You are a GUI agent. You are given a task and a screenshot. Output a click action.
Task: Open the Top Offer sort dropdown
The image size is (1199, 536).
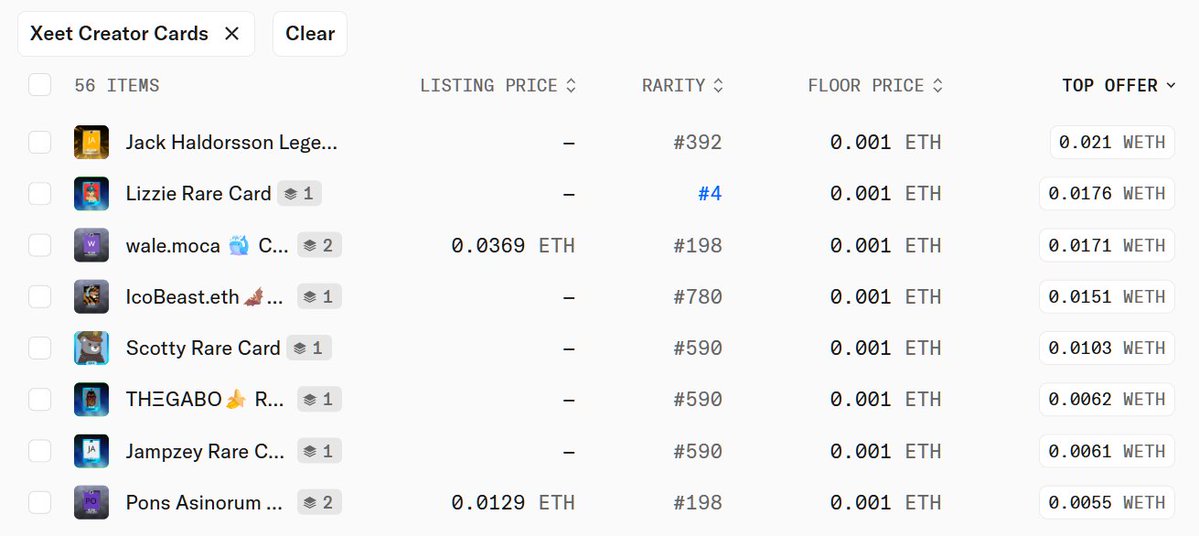click(x=1118, y=86)
